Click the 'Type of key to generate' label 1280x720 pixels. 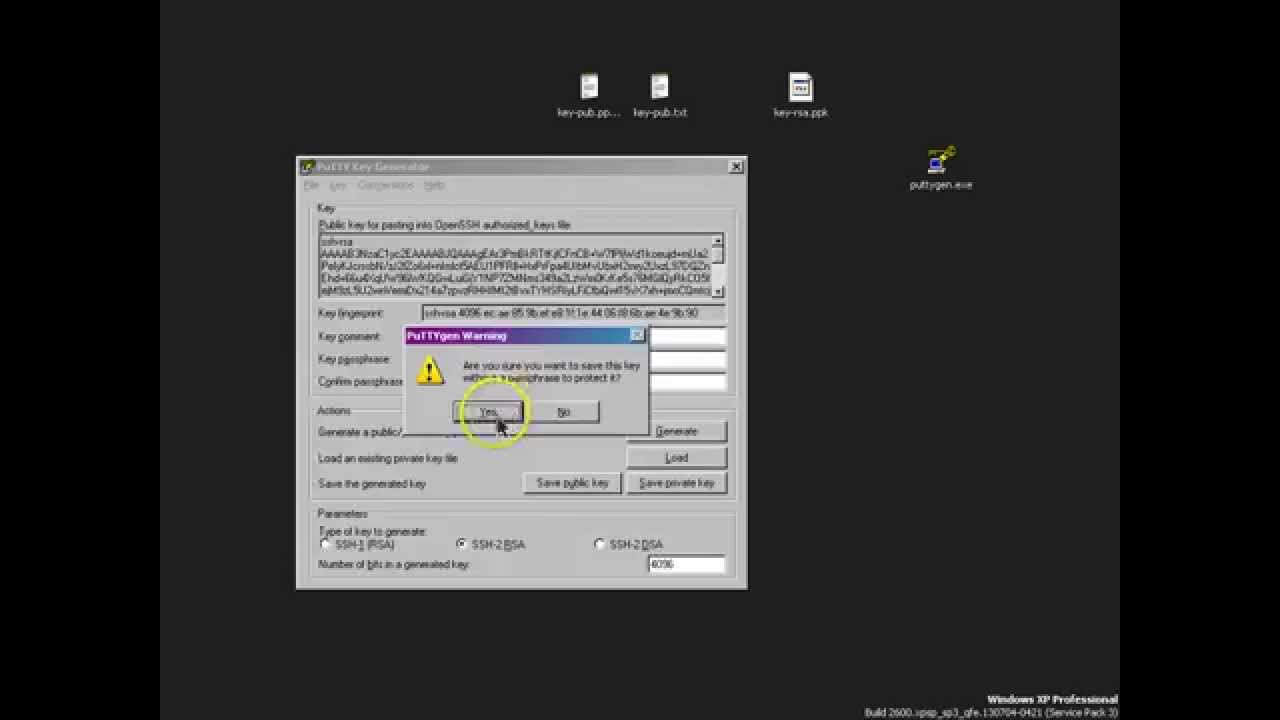[372, 531]
